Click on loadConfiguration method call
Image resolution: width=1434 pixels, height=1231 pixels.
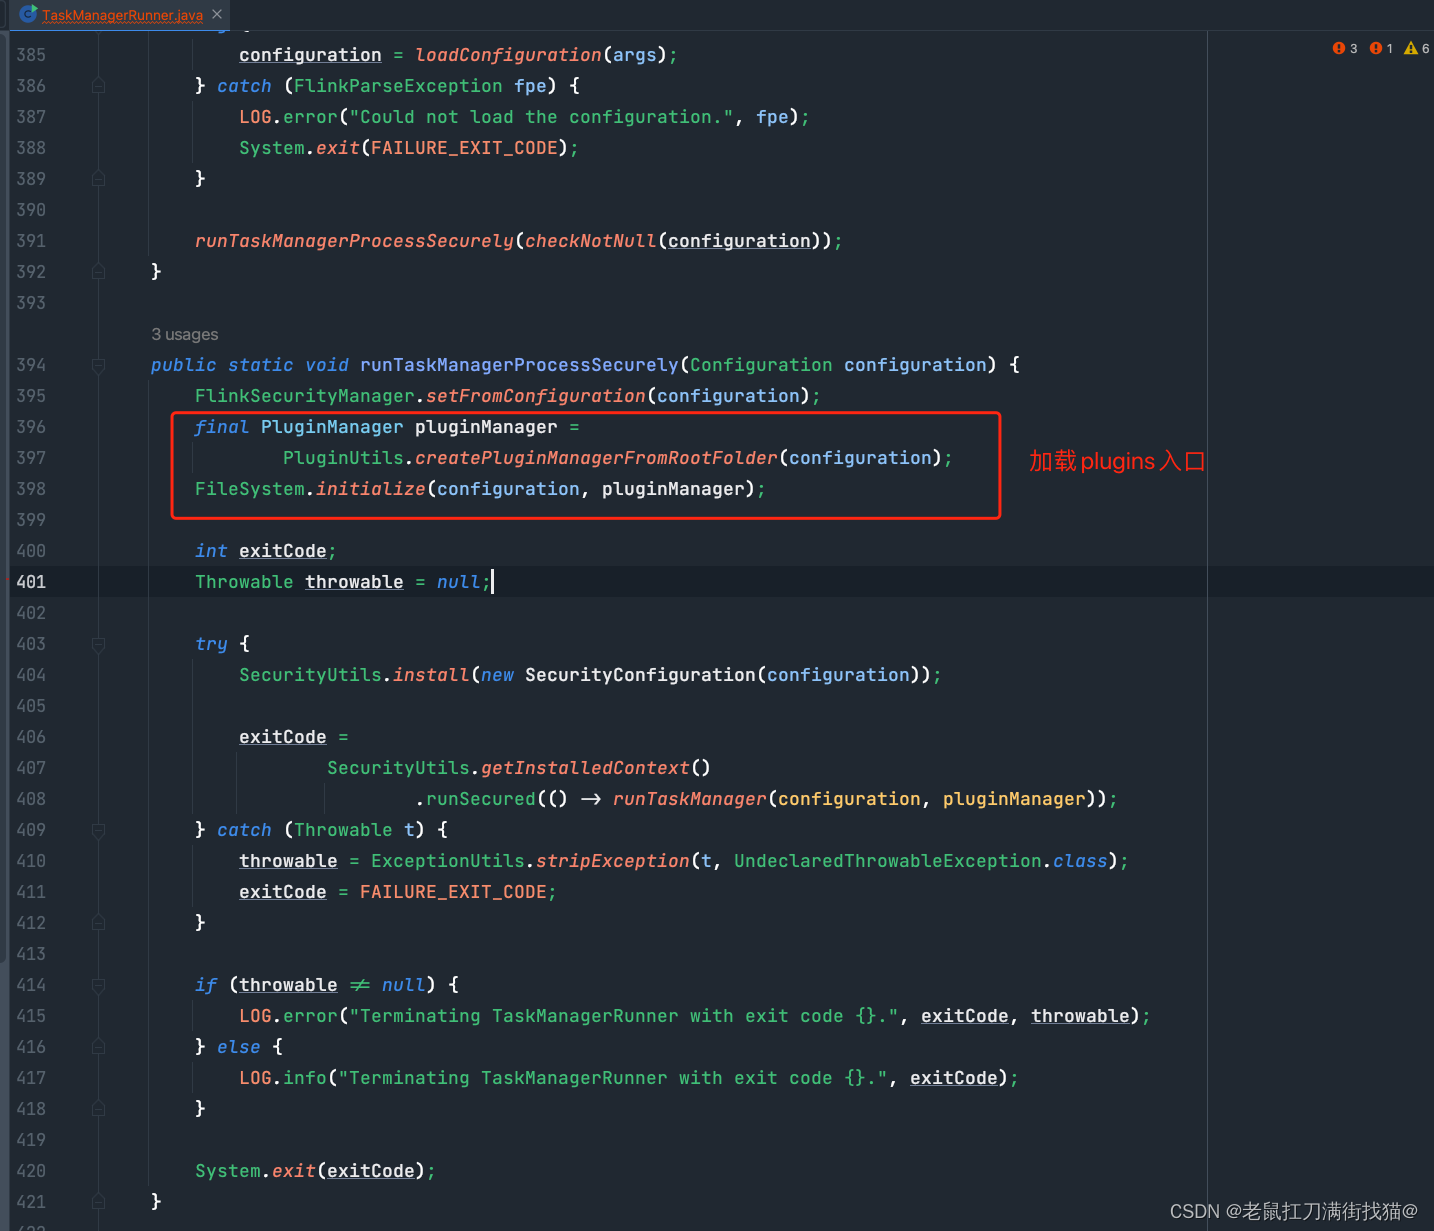pos(509,55)
